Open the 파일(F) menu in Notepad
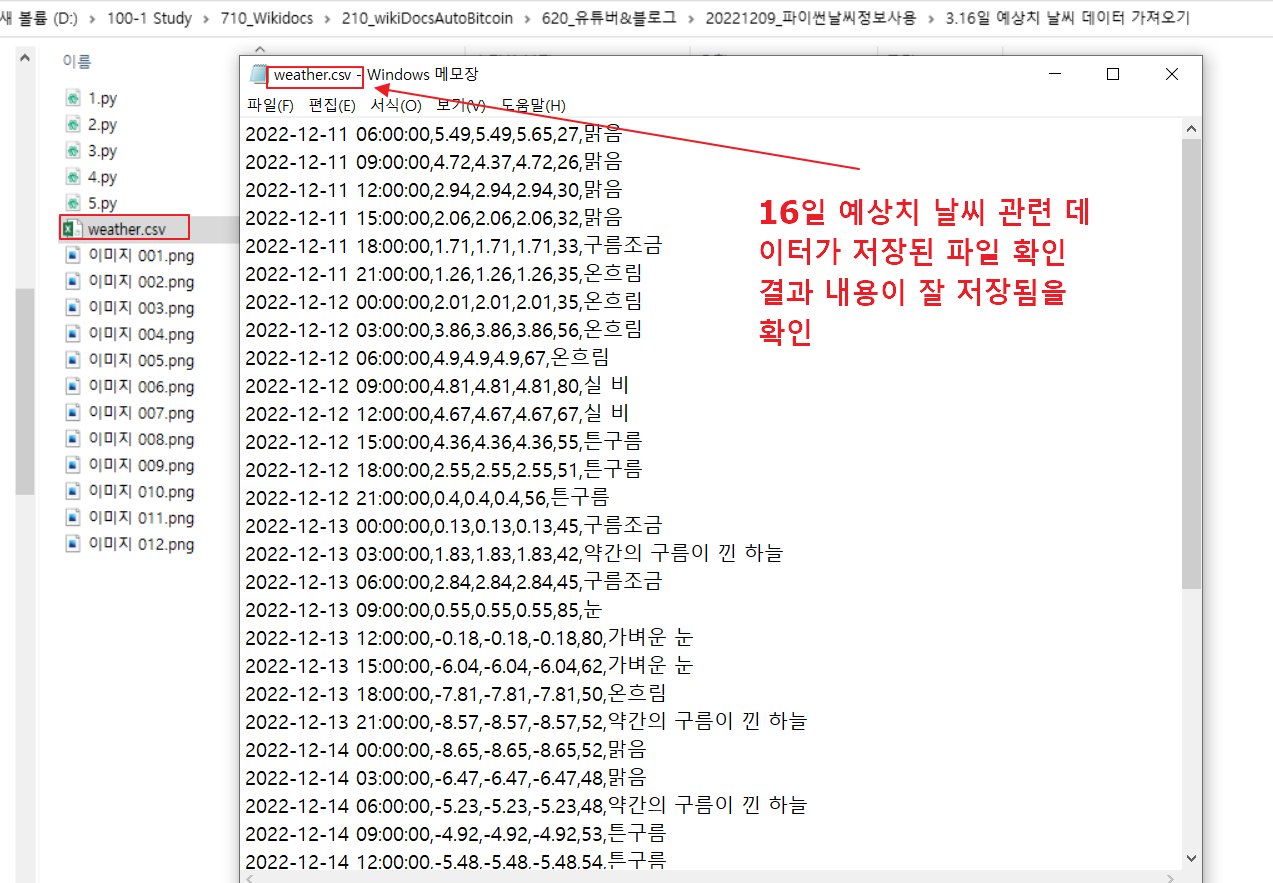This screenshot has height=883, width=1273. (270, 106)
